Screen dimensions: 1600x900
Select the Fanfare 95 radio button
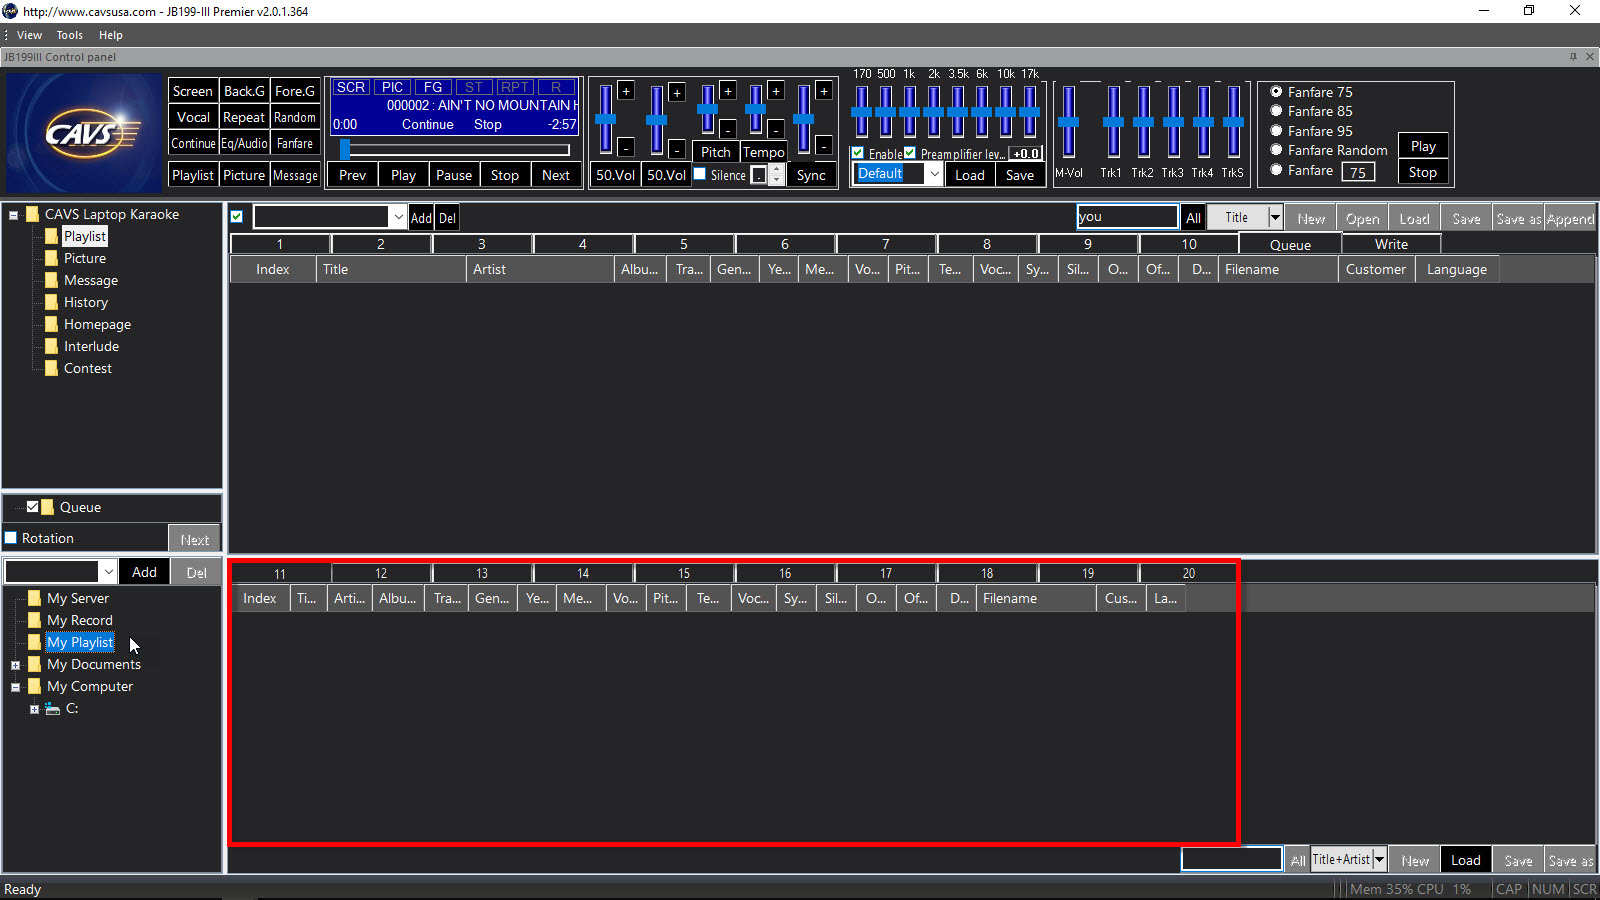click(x=1276, y=130)
